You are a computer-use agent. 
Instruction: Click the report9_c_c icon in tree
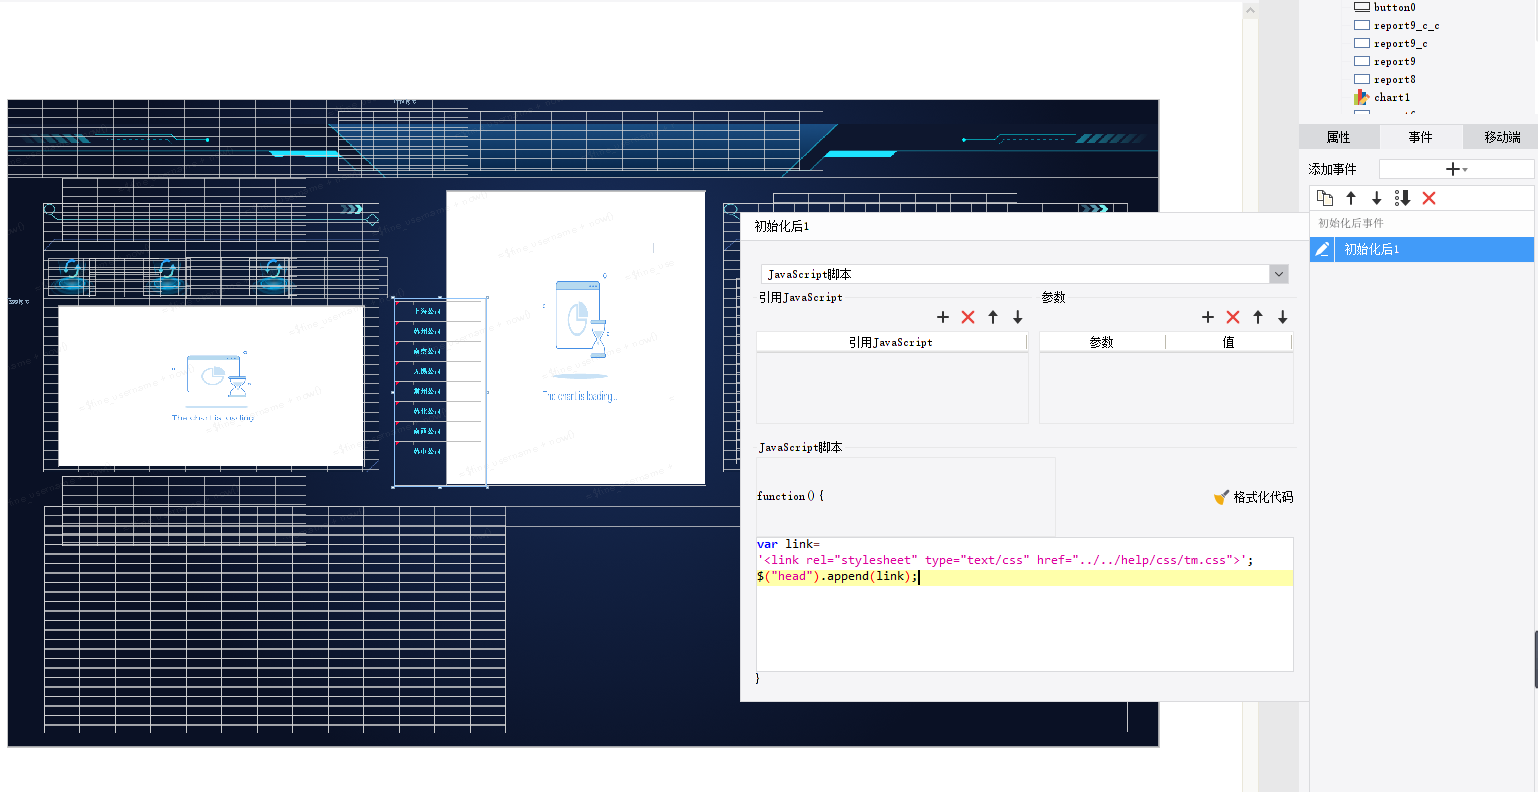[x=1362, y=25]
